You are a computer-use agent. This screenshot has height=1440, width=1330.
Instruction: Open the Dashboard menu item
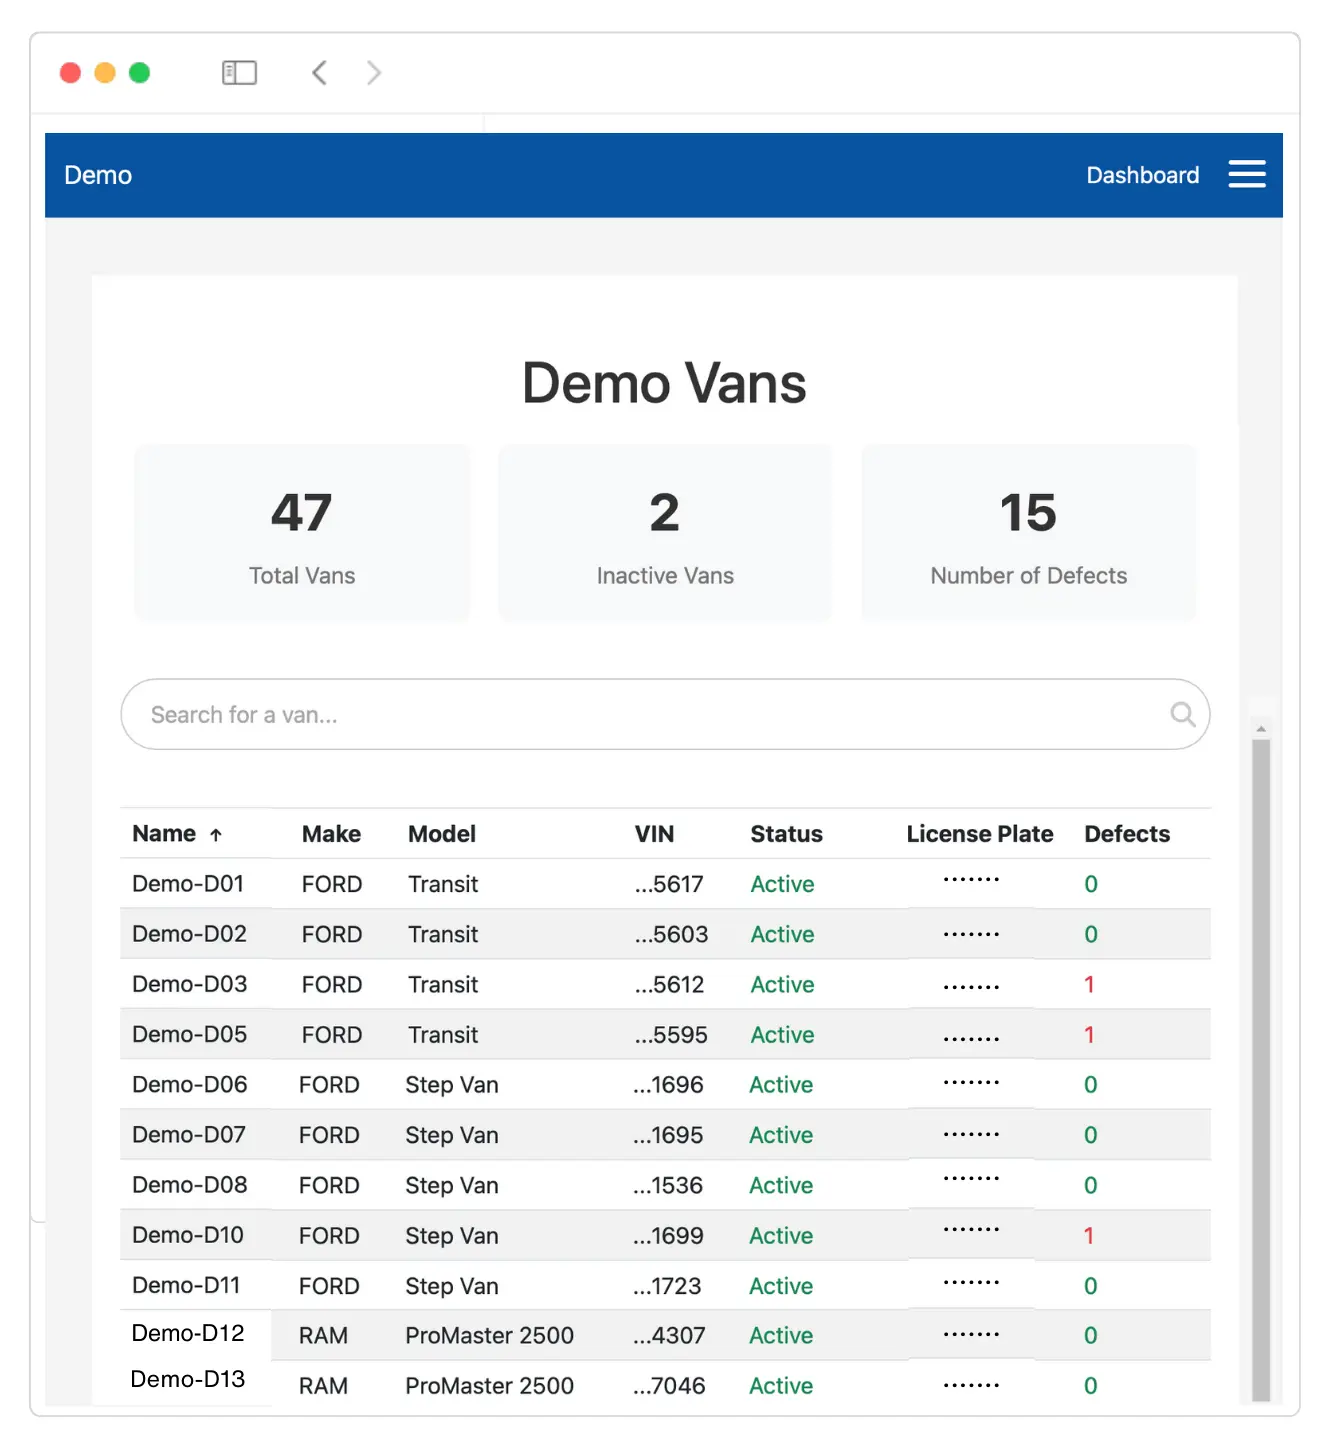(1142, 174)
